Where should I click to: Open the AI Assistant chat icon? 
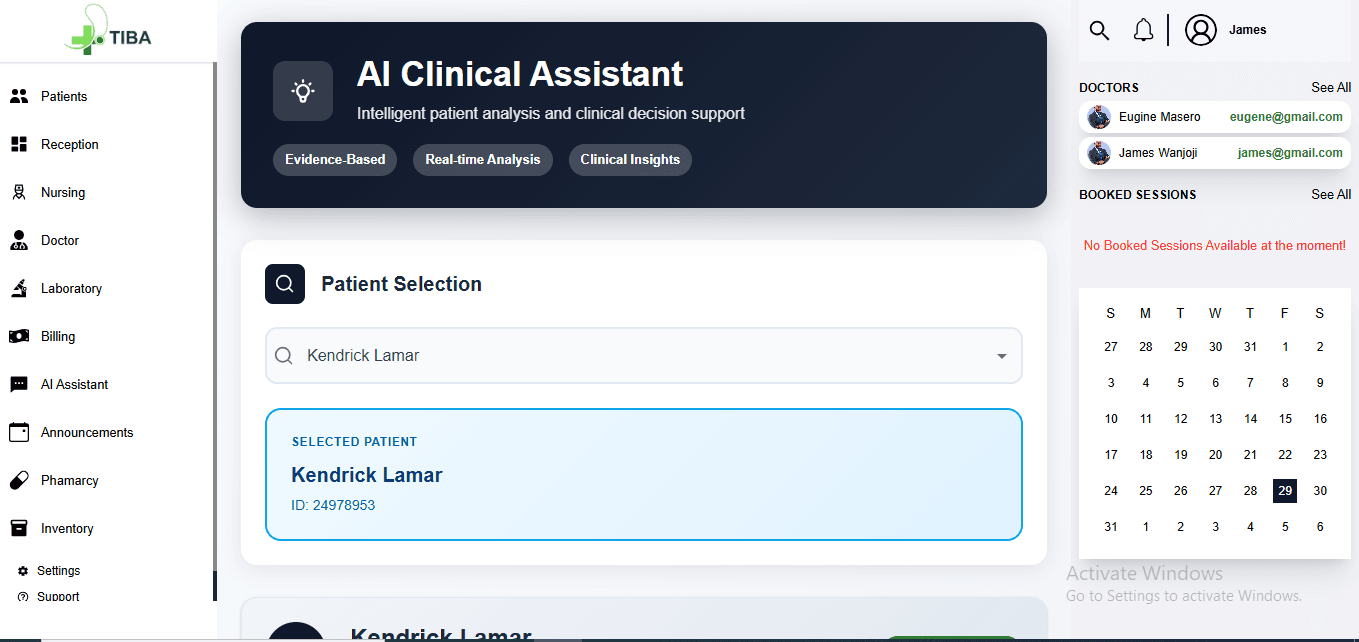(x=19, y=385)
